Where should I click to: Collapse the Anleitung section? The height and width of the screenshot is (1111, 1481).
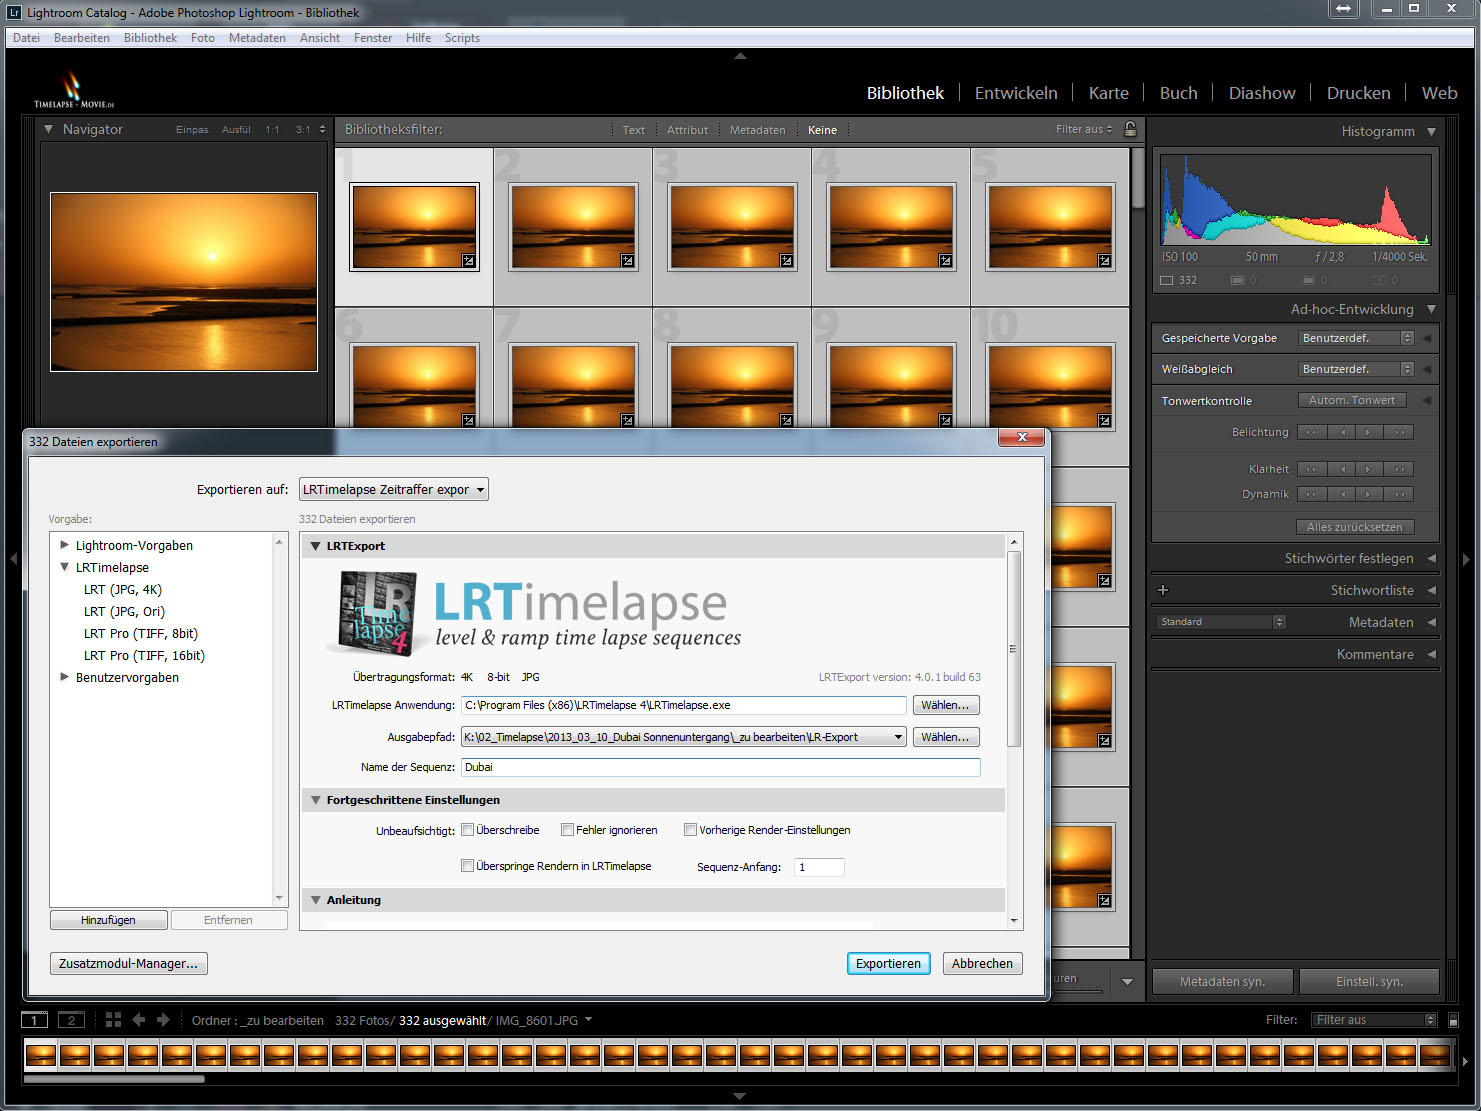316,900
